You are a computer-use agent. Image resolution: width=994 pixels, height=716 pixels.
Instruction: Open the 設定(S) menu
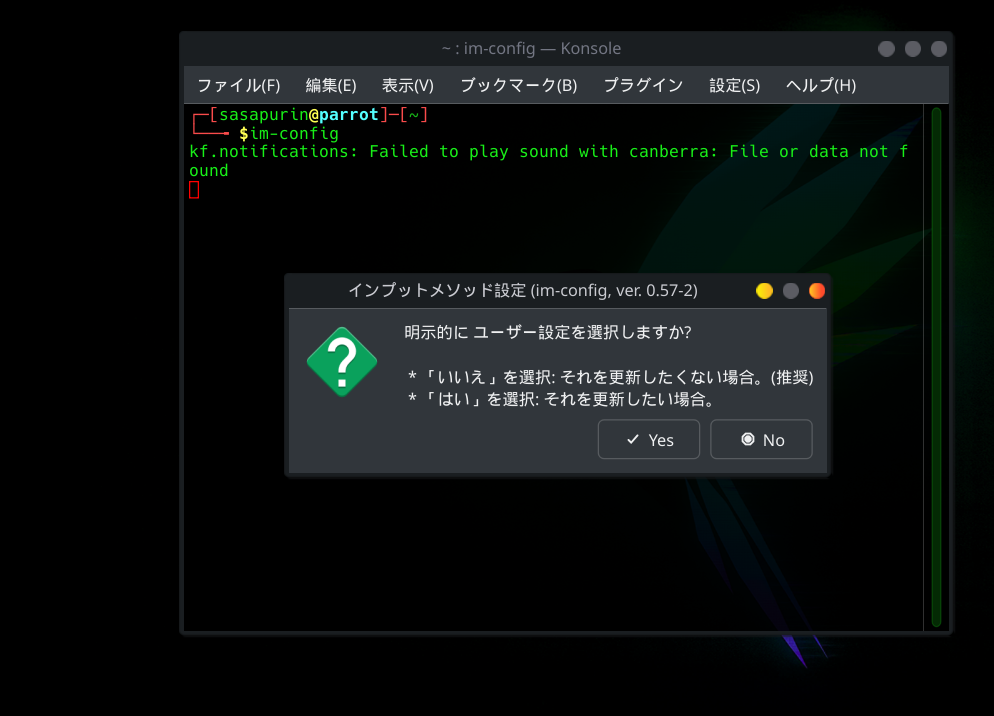tap(734, 85)
